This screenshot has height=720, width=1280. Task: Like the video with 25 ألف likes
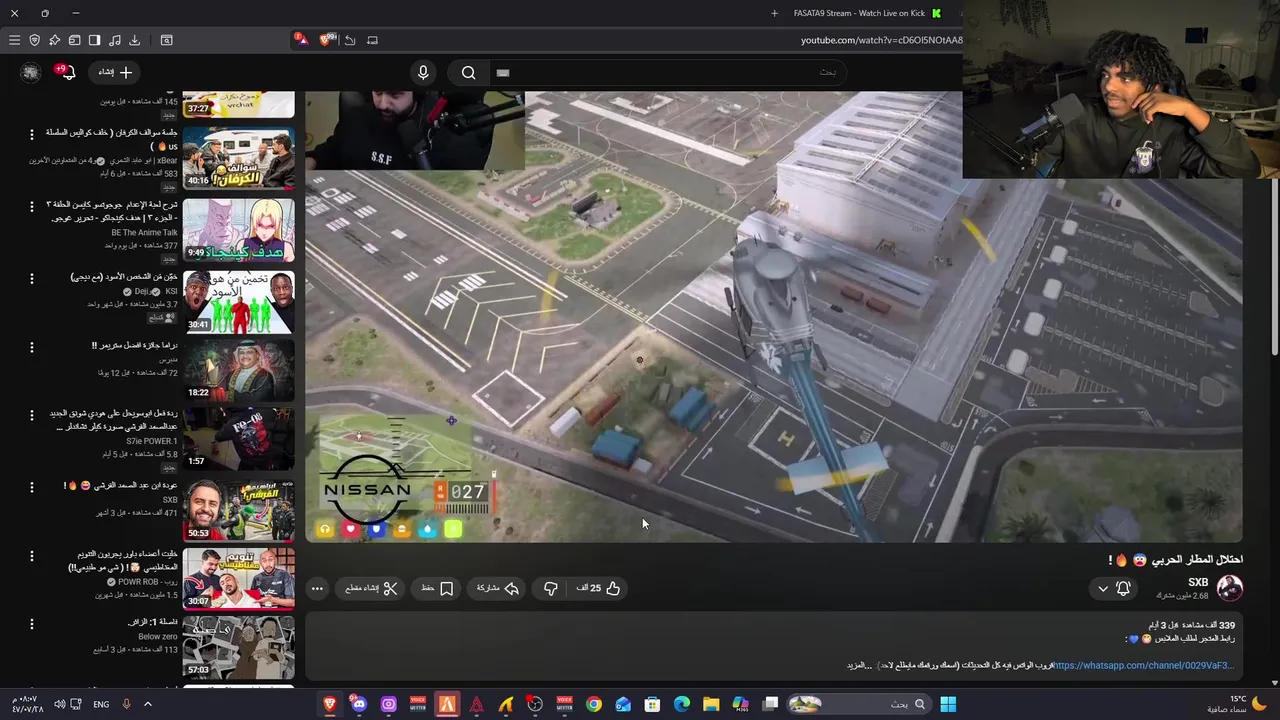tap(598, 589)
